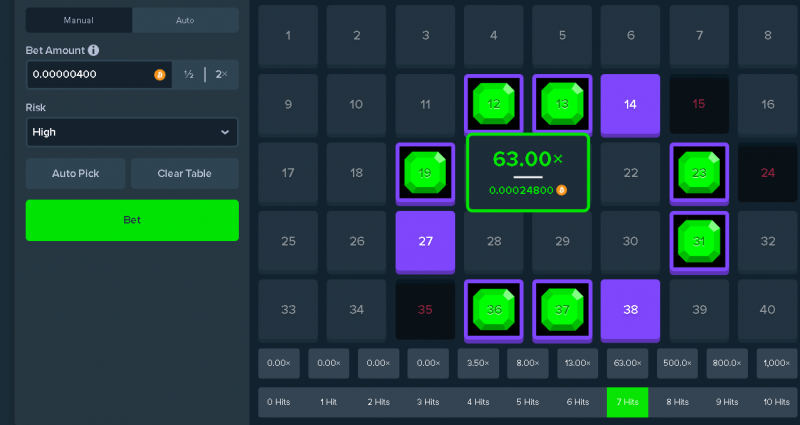
Task: Switch to the Auto tab
Action: (185, 20)
